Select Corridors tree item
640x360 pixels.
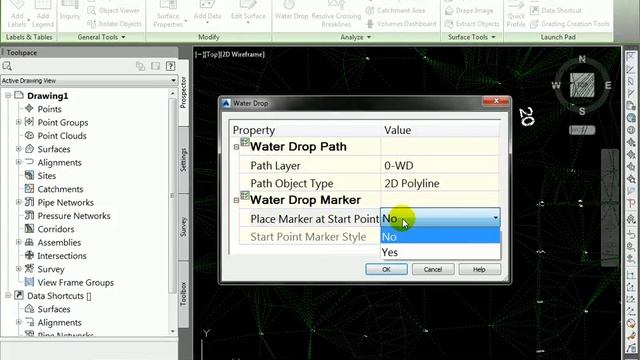tap(56, 229)
